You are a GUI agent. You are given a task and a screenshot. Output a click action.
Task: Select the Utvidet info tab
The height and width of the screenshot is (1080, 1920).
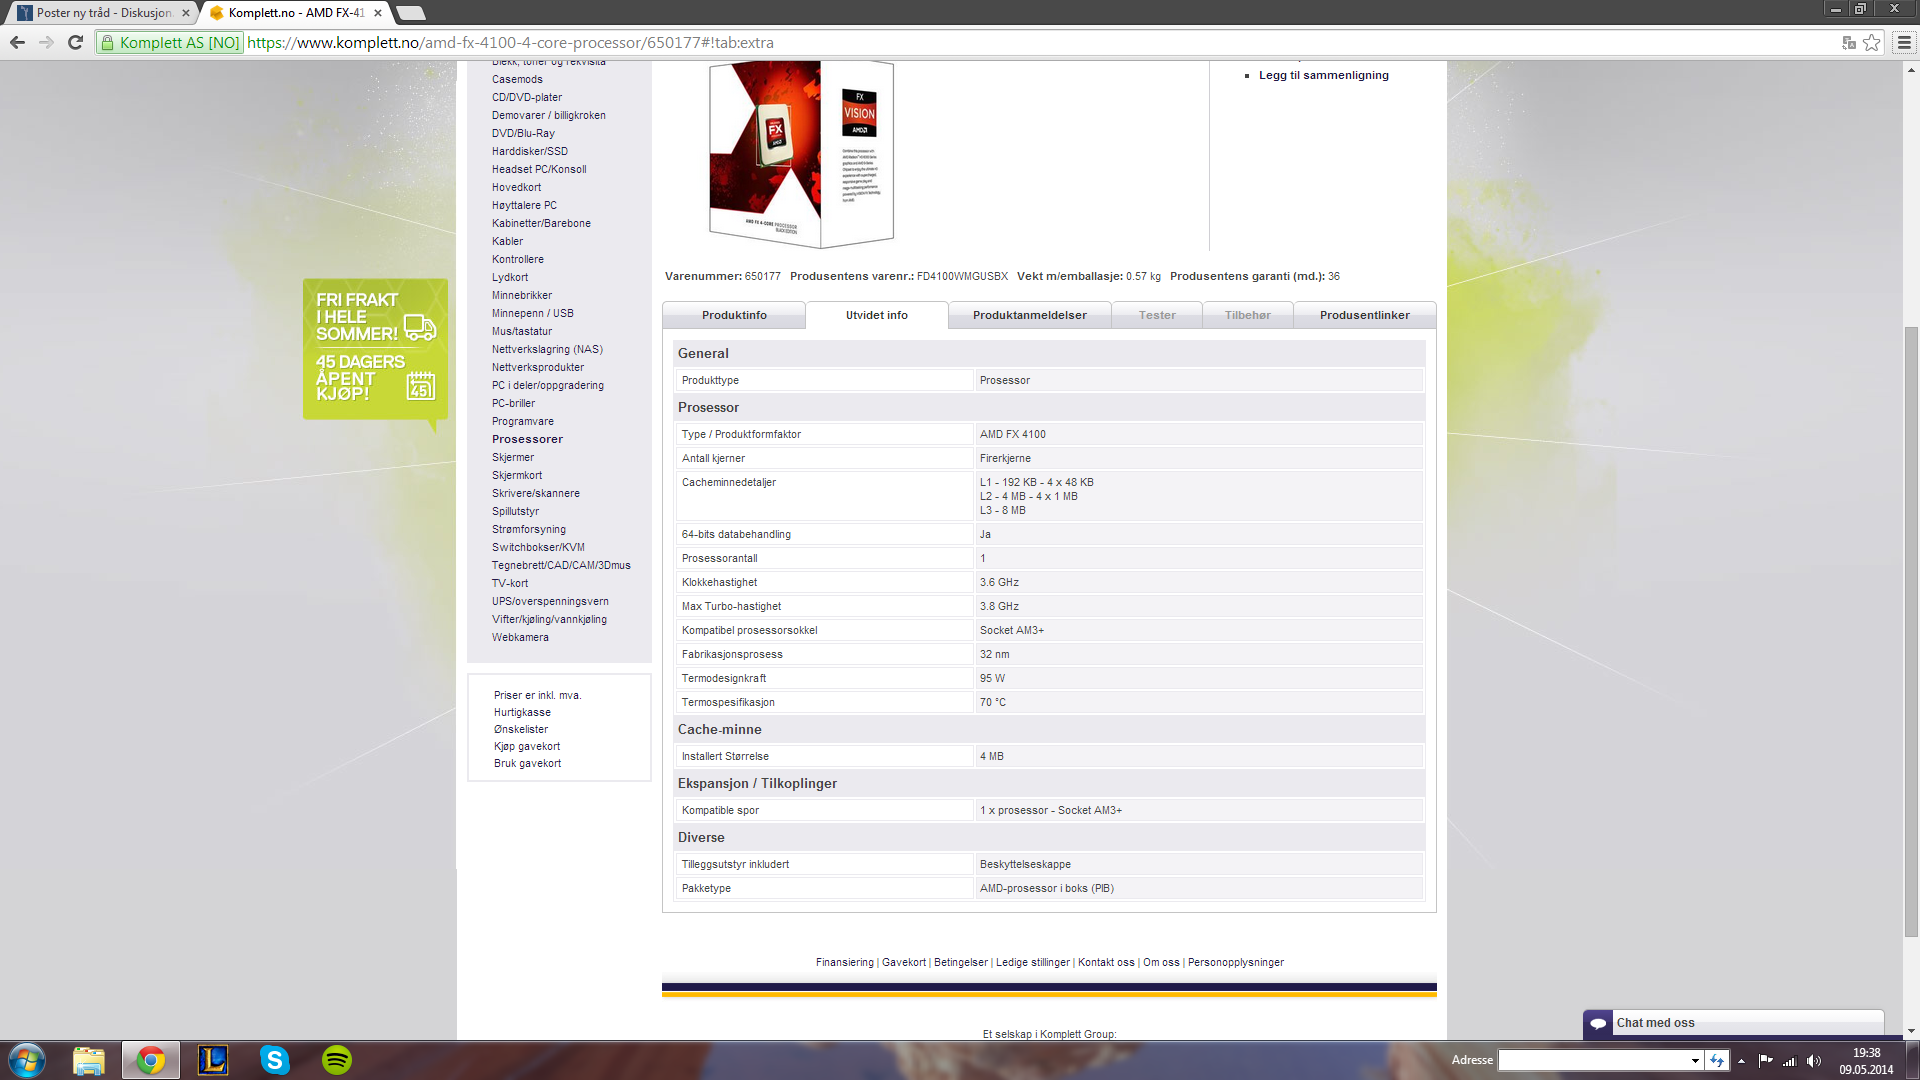877,315
